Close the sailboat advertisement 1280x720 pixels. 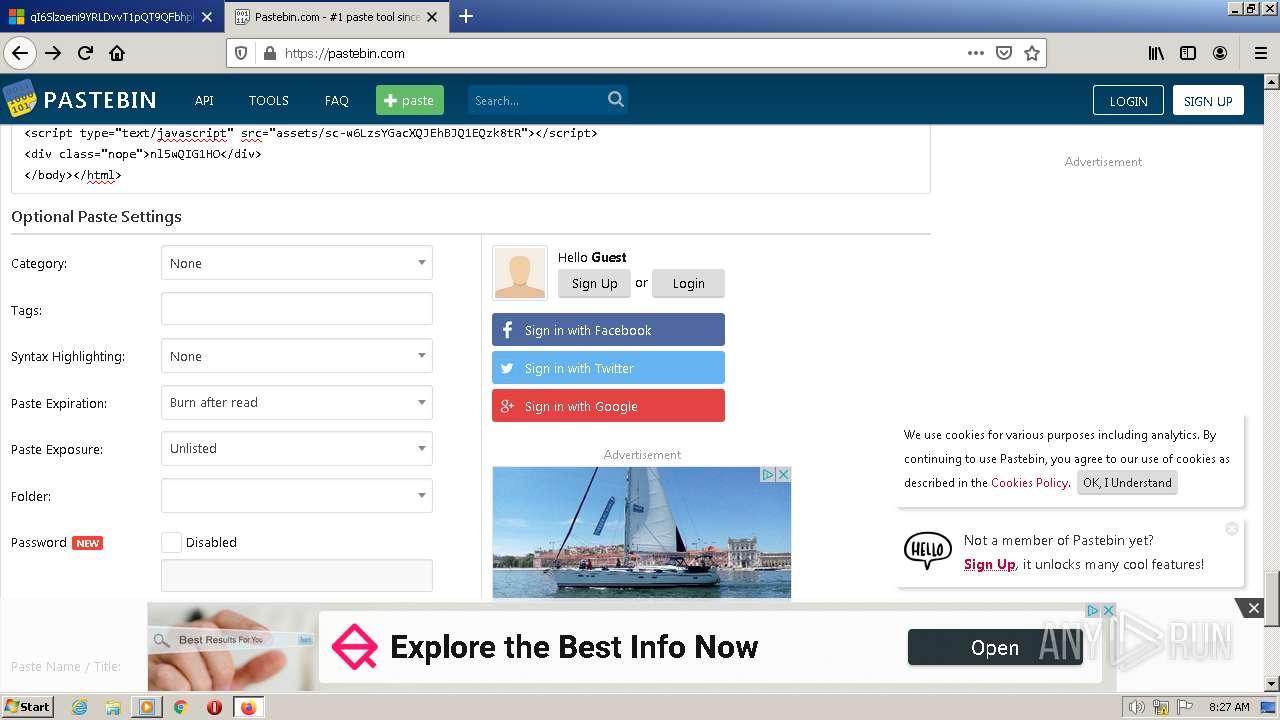(784, 474)
